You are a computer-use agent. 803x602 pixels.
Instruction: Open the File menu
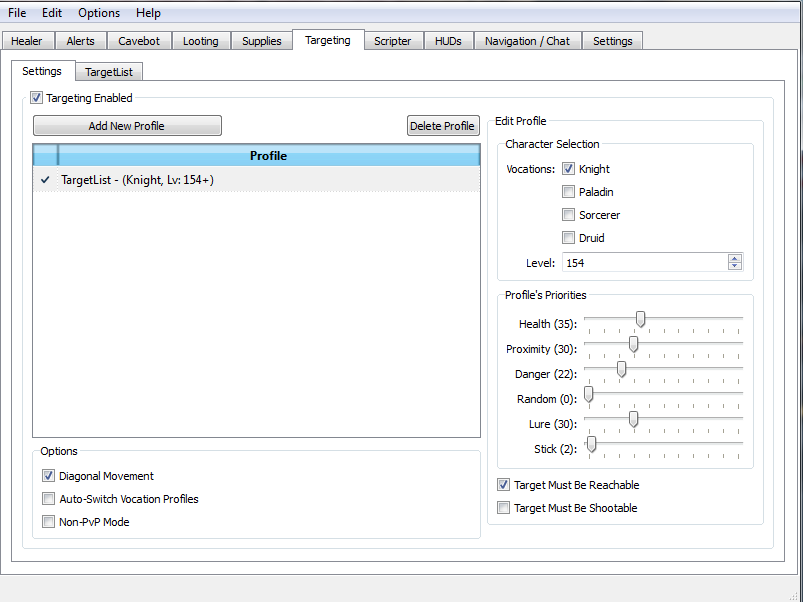tap(17, 13)
